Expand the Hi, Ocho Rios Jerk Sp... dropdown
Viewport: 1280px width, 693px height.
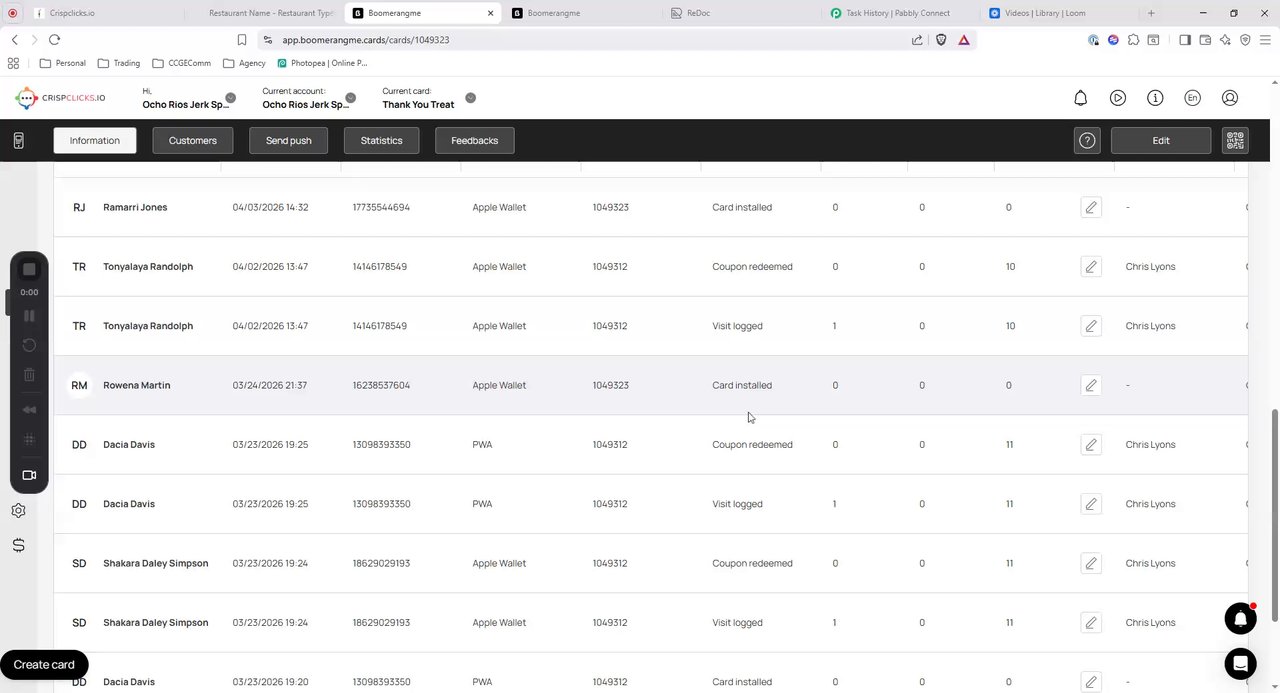point(230,98)
